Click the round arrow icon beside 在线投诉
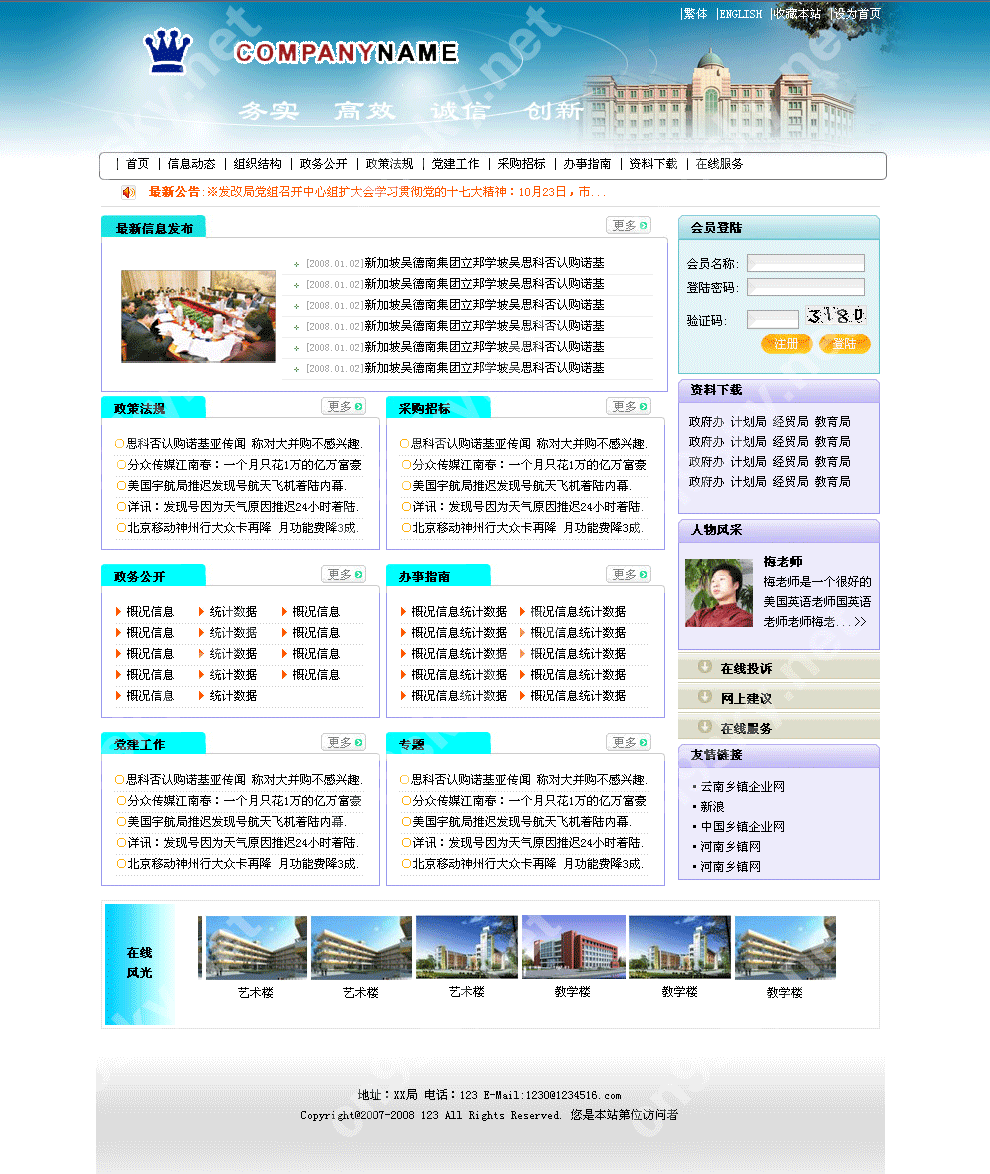This screenshot has width=990, height=1174. coord(705,667)
